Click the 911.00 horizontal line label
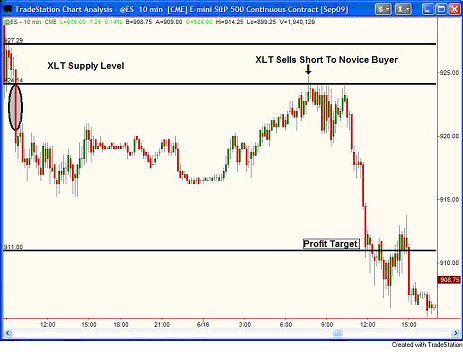The height and width of the screenshot is (363, 463). pos(13,247)
